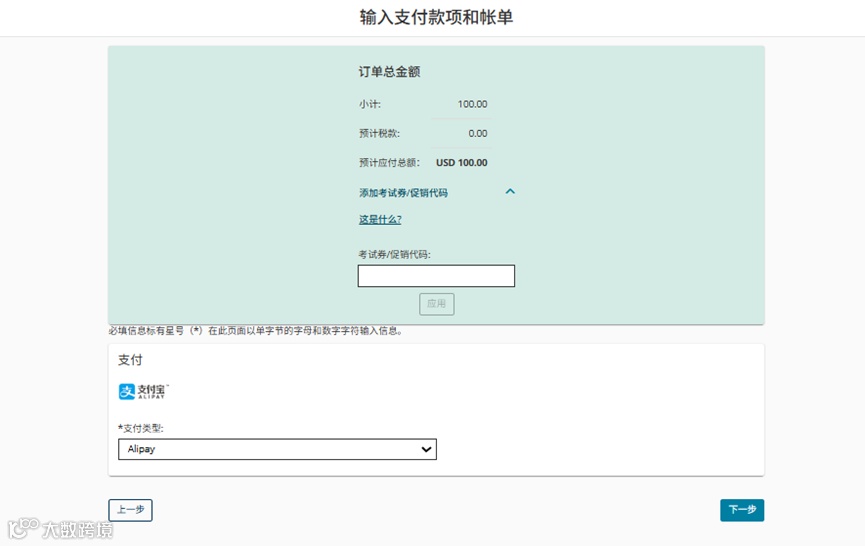This screenshot has width=865, height=546.
Task: Click the 支付 section heading
Action: tap(130, 360)
